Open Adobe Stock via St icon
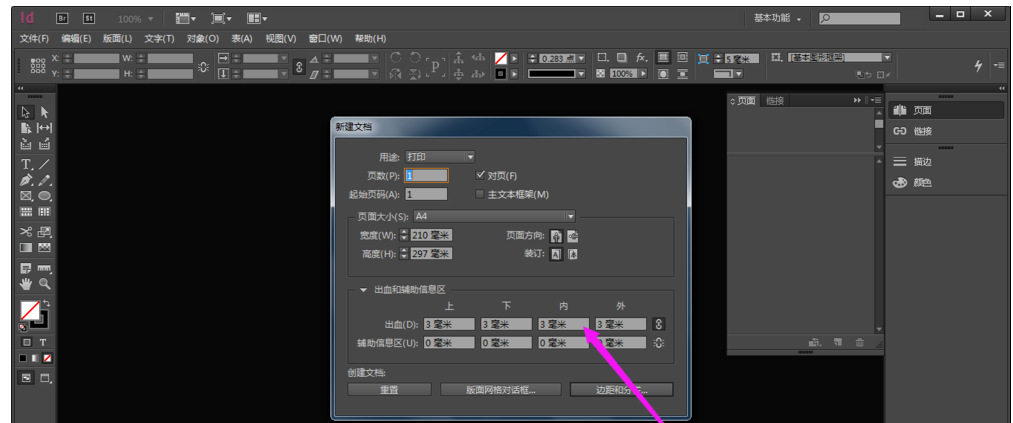 (89, 19)
